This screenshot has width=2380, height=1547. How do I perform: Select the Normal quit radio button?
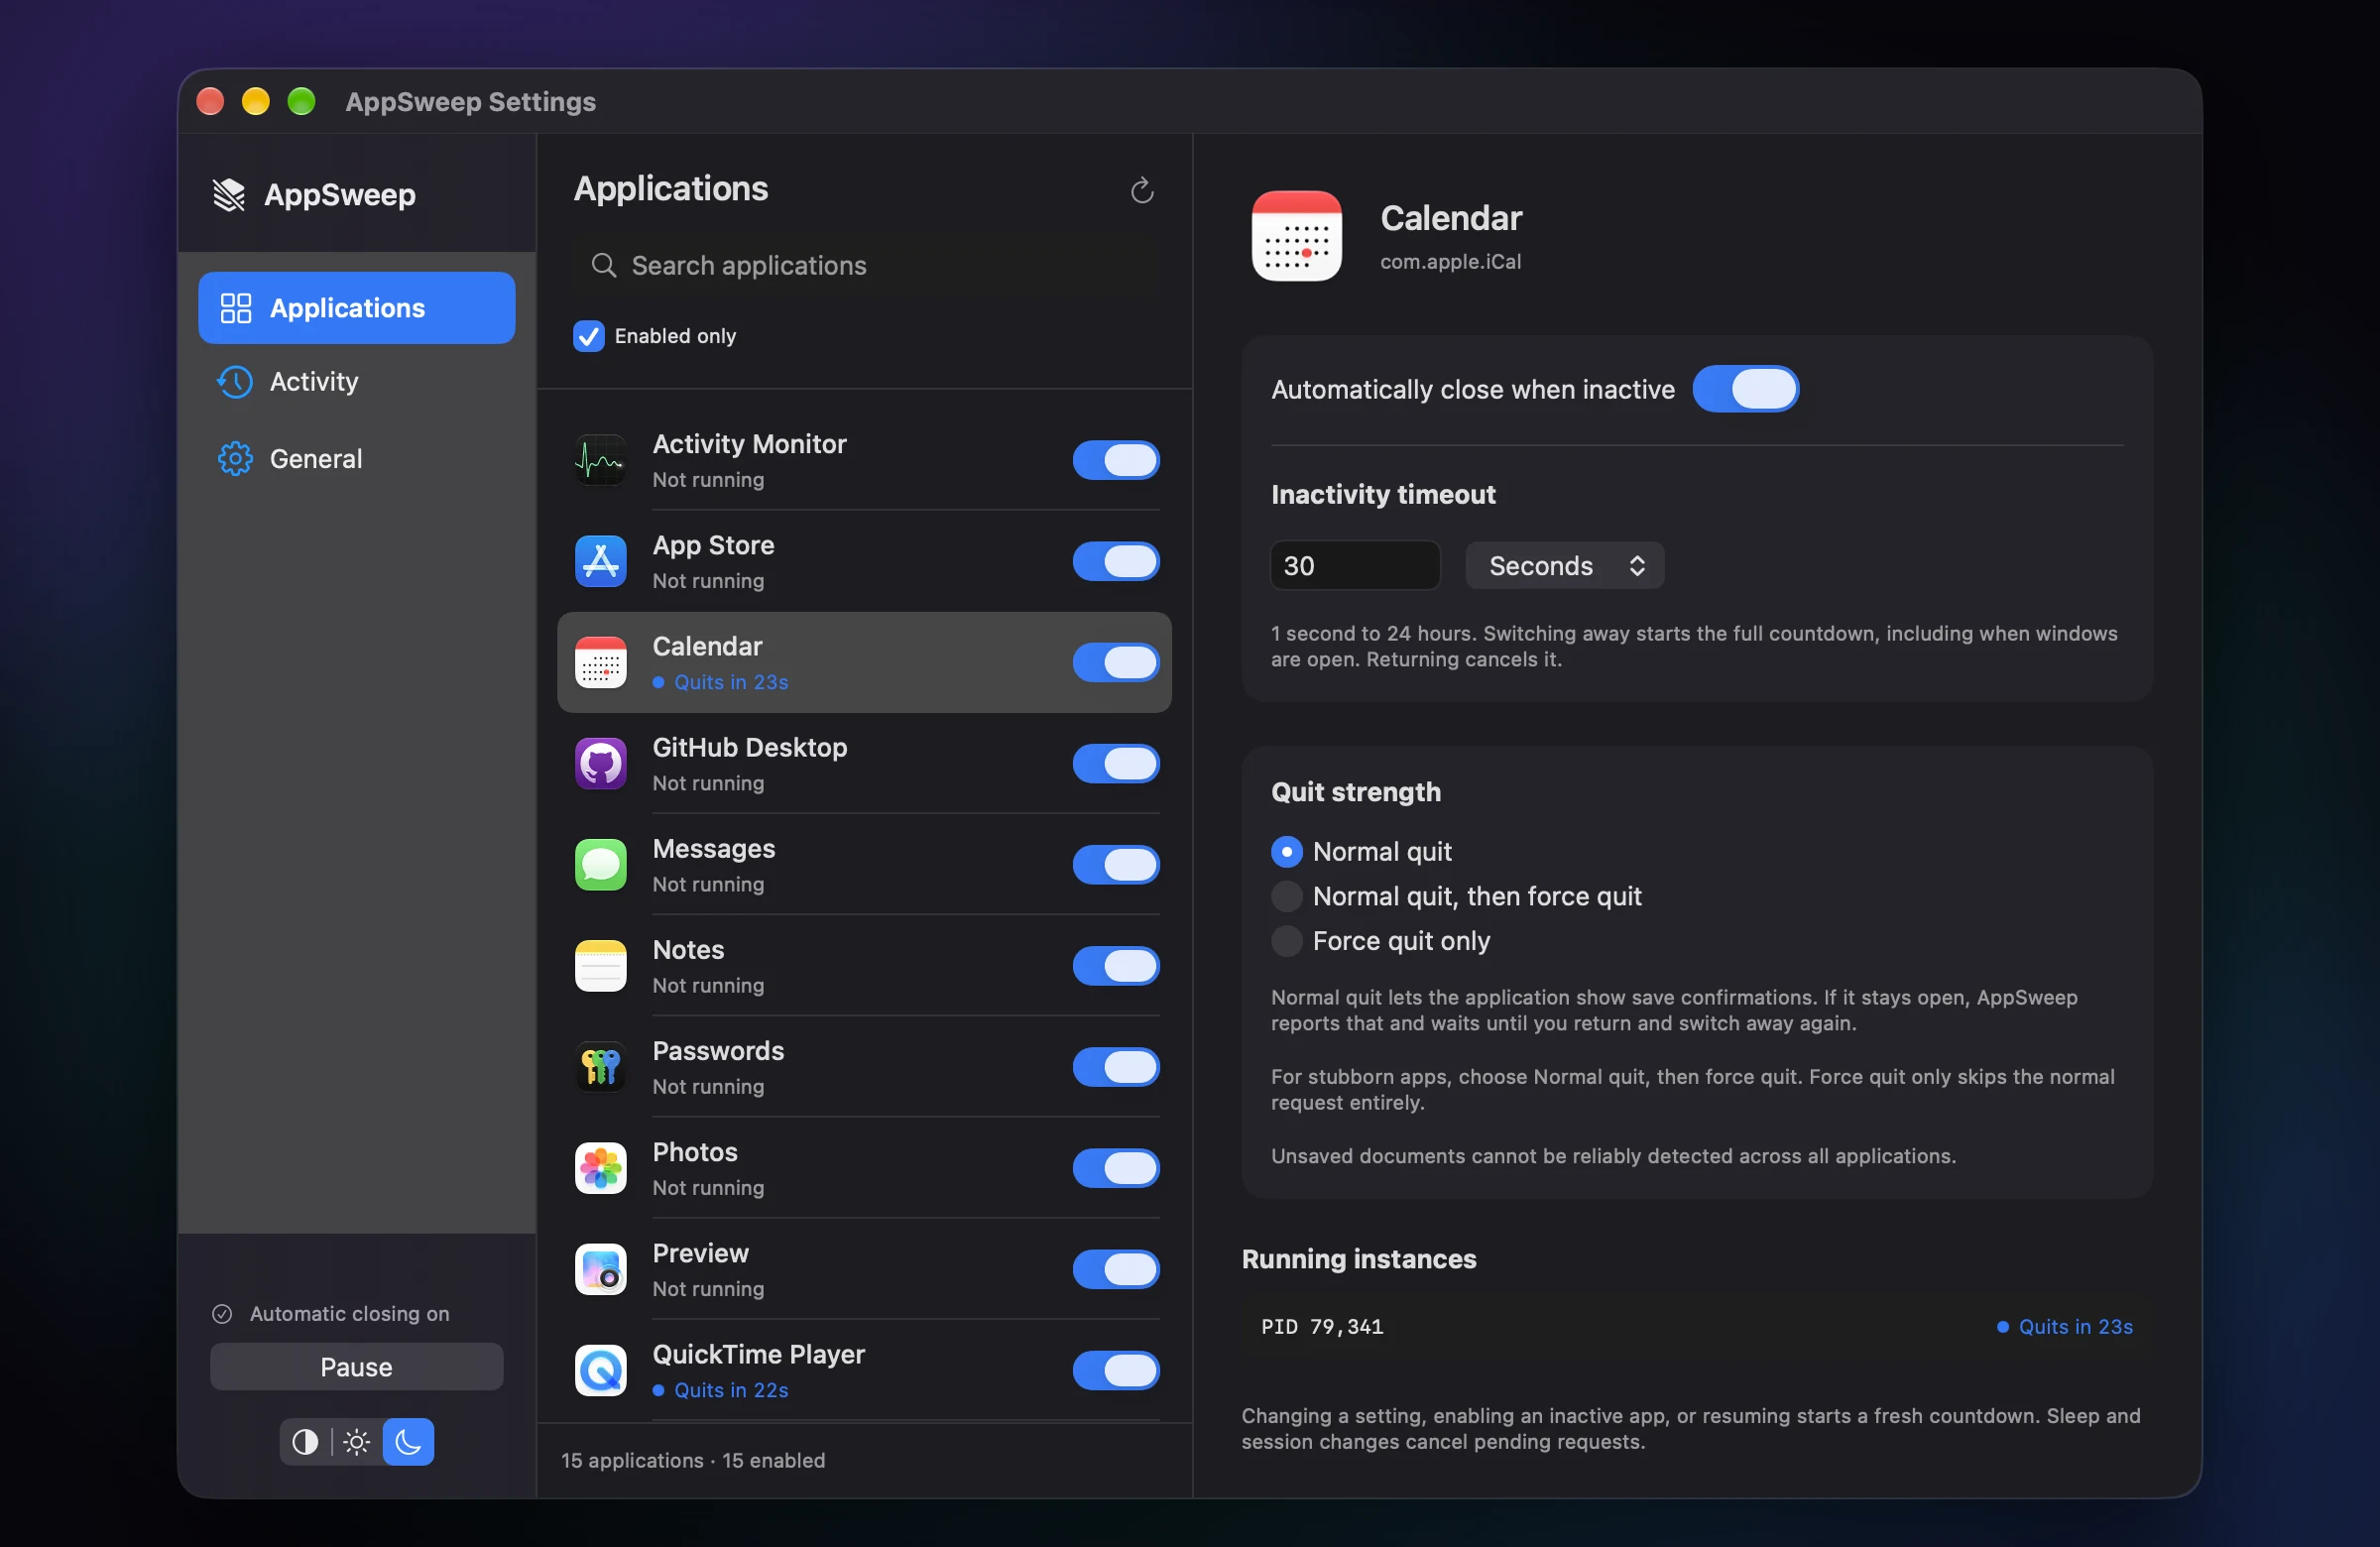(1286, 851)
